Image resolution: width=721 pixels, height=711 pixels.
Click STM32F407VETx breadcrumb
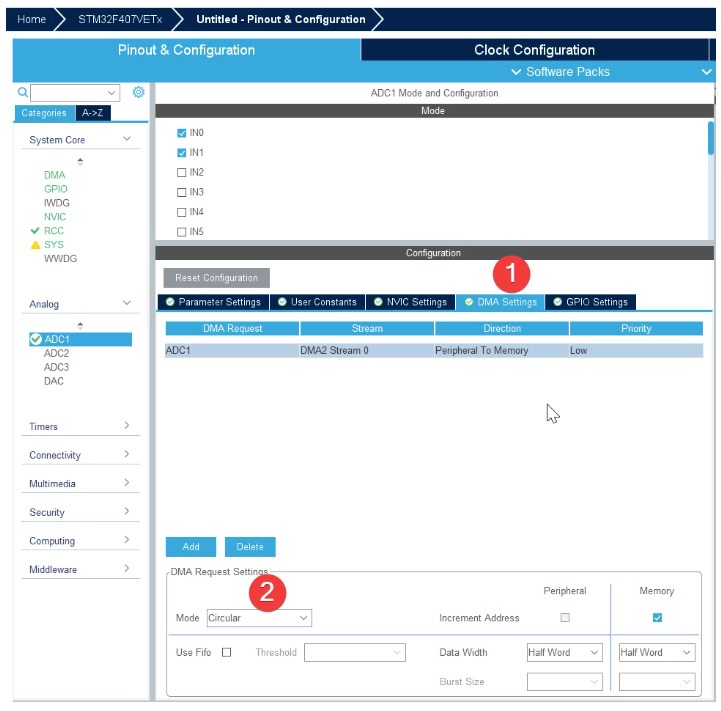click(x=120, y=19)
